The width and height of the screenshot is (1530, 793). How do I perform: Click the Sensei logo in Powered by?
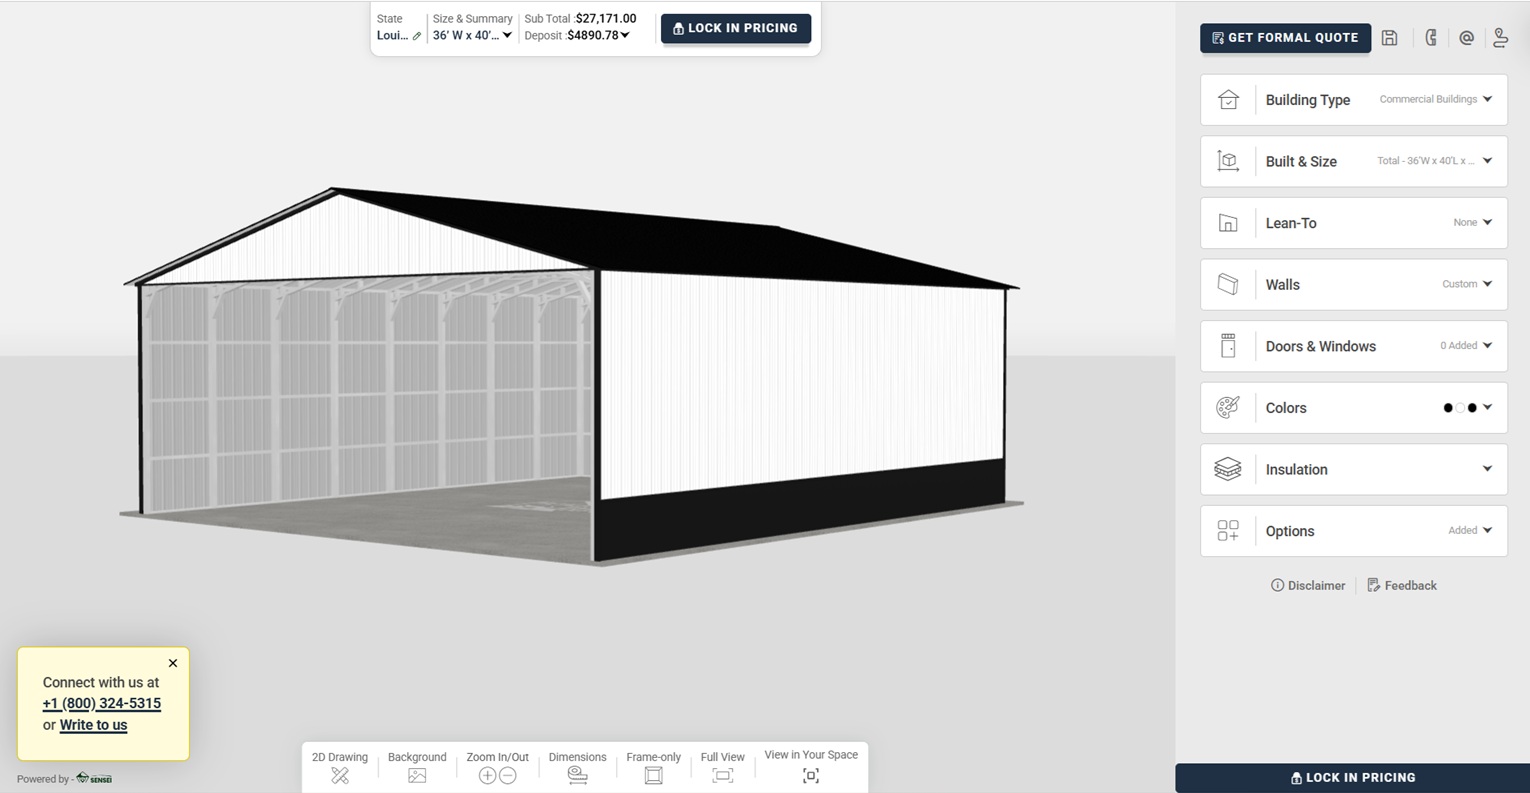94,779
